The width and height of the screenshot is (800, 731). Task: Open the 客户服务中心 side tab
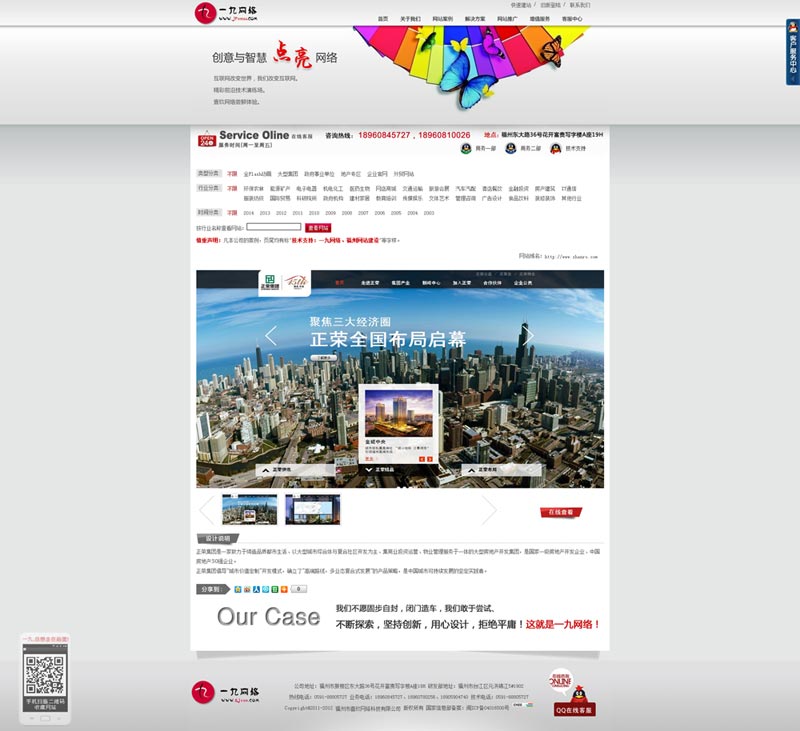793,52
